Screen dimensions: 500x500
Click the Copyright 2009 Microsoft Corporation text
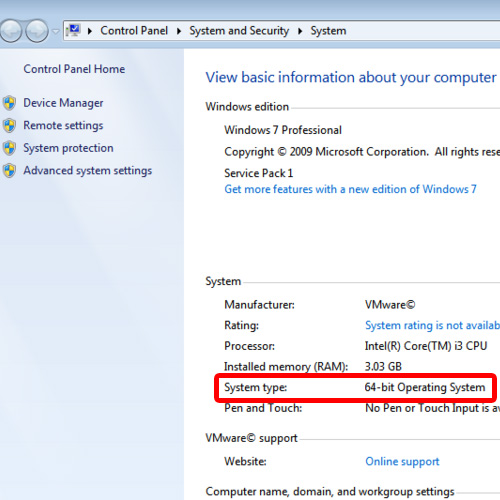(362, 152)
